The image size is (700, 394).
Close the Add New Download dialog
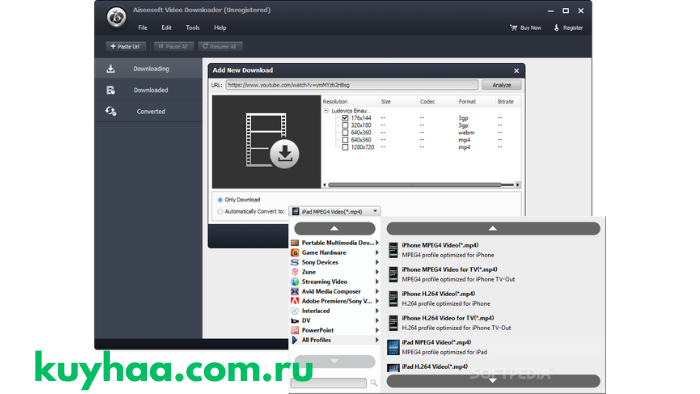(x=517, y=71)
